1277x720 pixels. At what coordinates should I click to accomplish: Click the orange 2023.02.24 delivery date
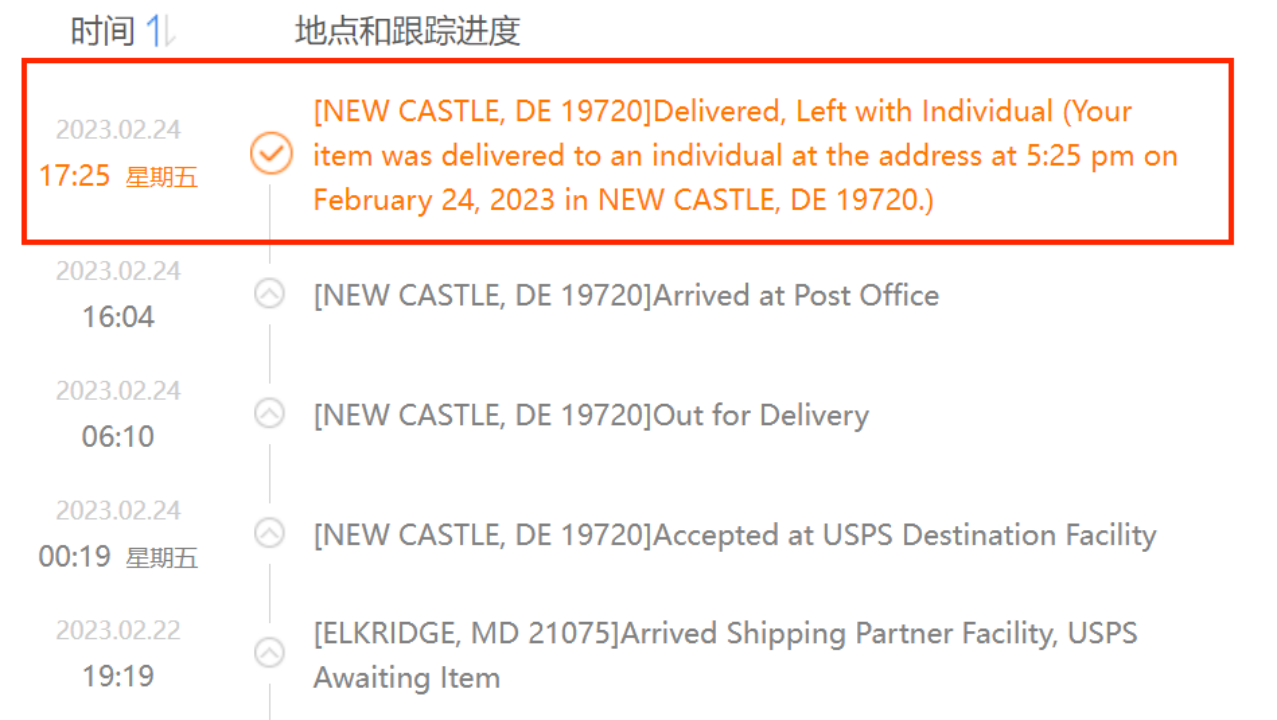pyautogui.click(x=118, y=130)
